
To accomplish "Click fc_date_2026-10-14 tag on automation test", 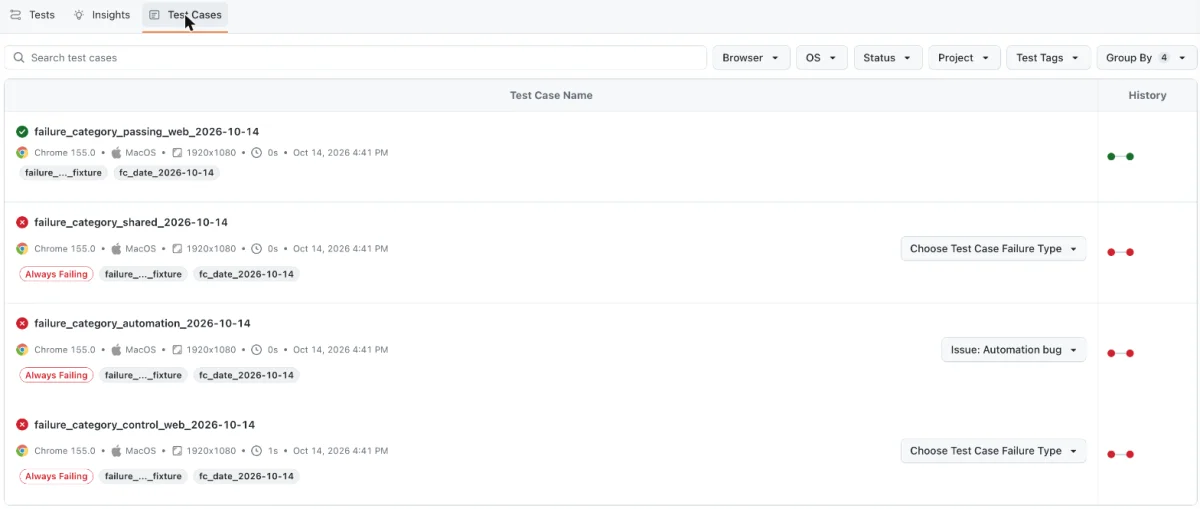I will pyautogui.click(x=246, y=375).
